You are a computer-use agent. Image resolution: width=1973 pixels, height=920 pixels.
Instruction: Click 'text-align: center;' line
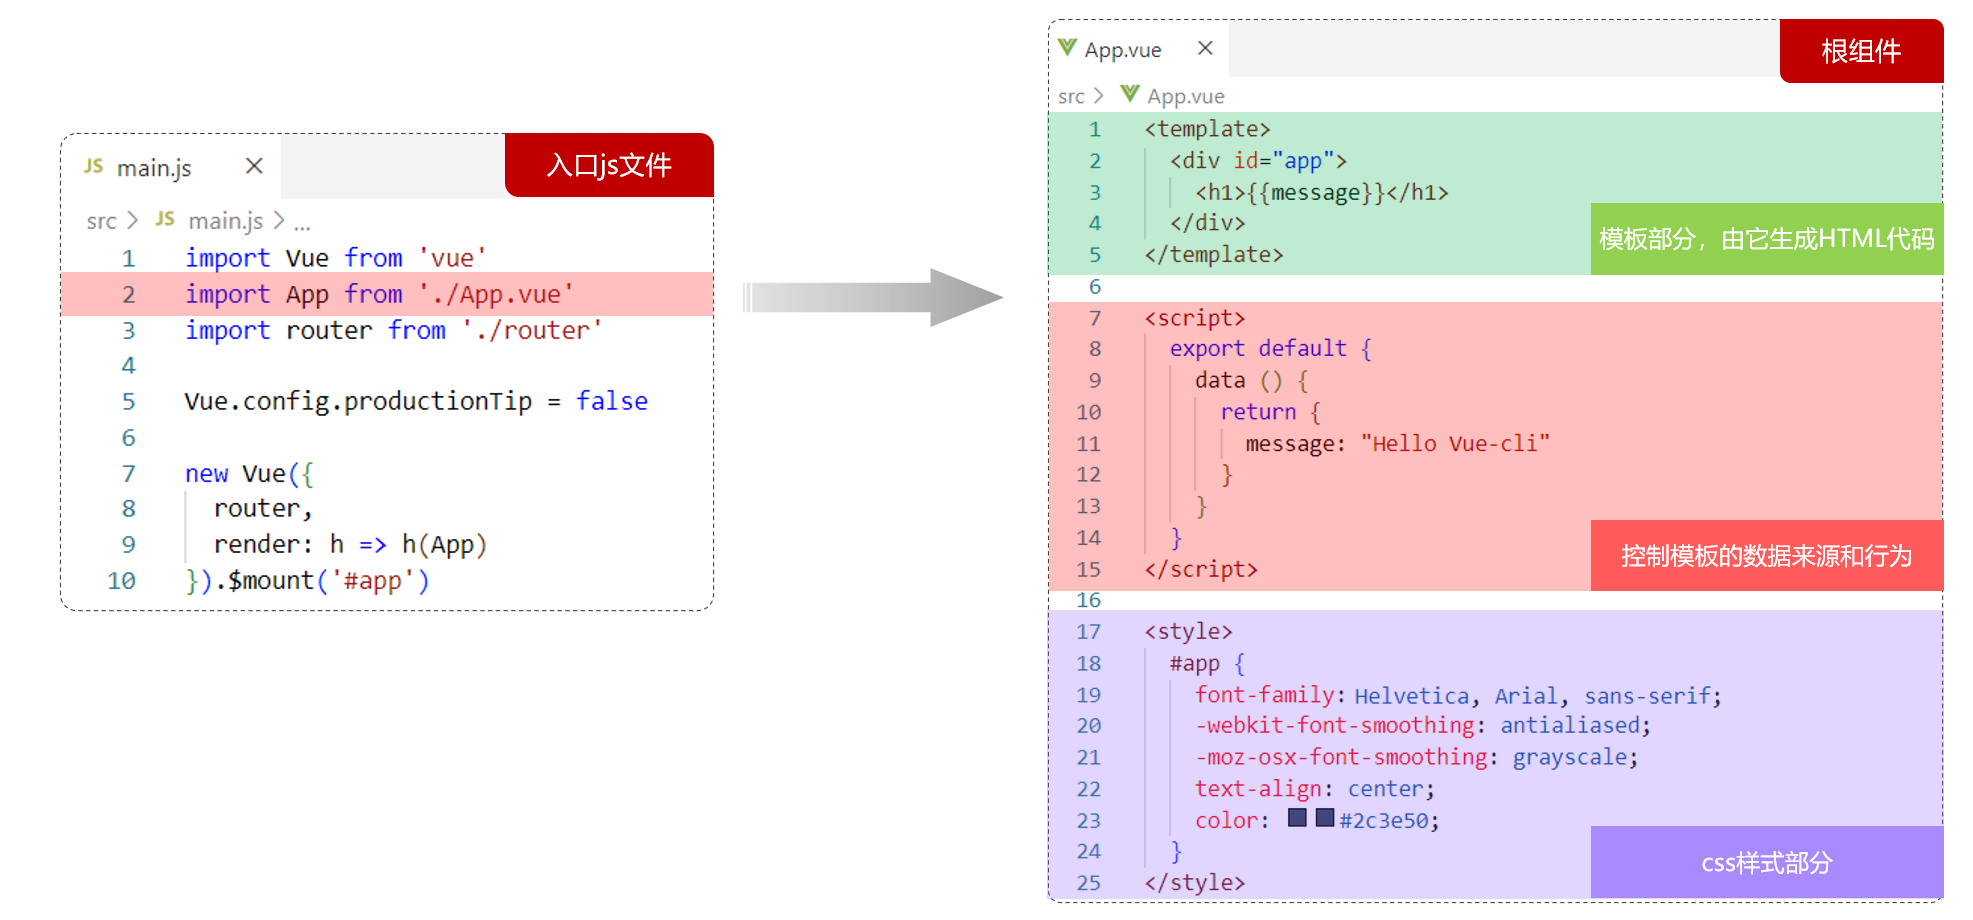coord(1315,789)
